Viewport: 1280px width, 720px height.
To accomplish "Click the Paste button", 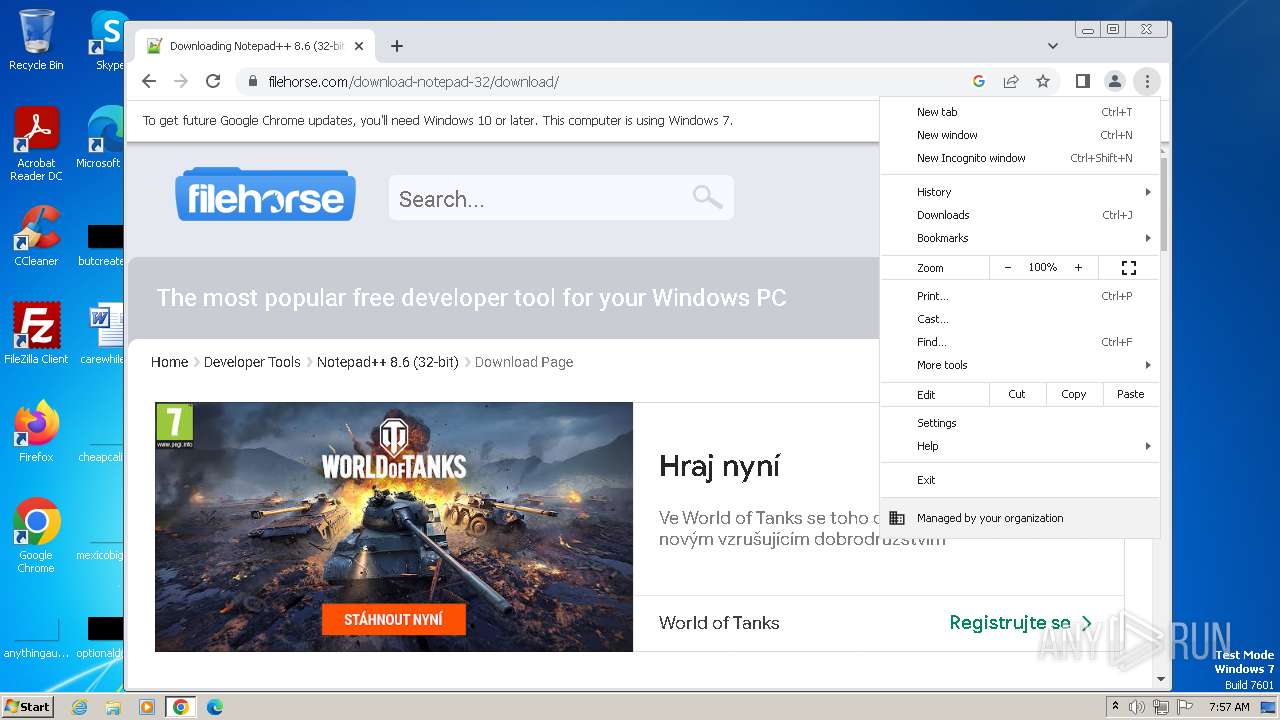I will click(x=1130, y=394).
